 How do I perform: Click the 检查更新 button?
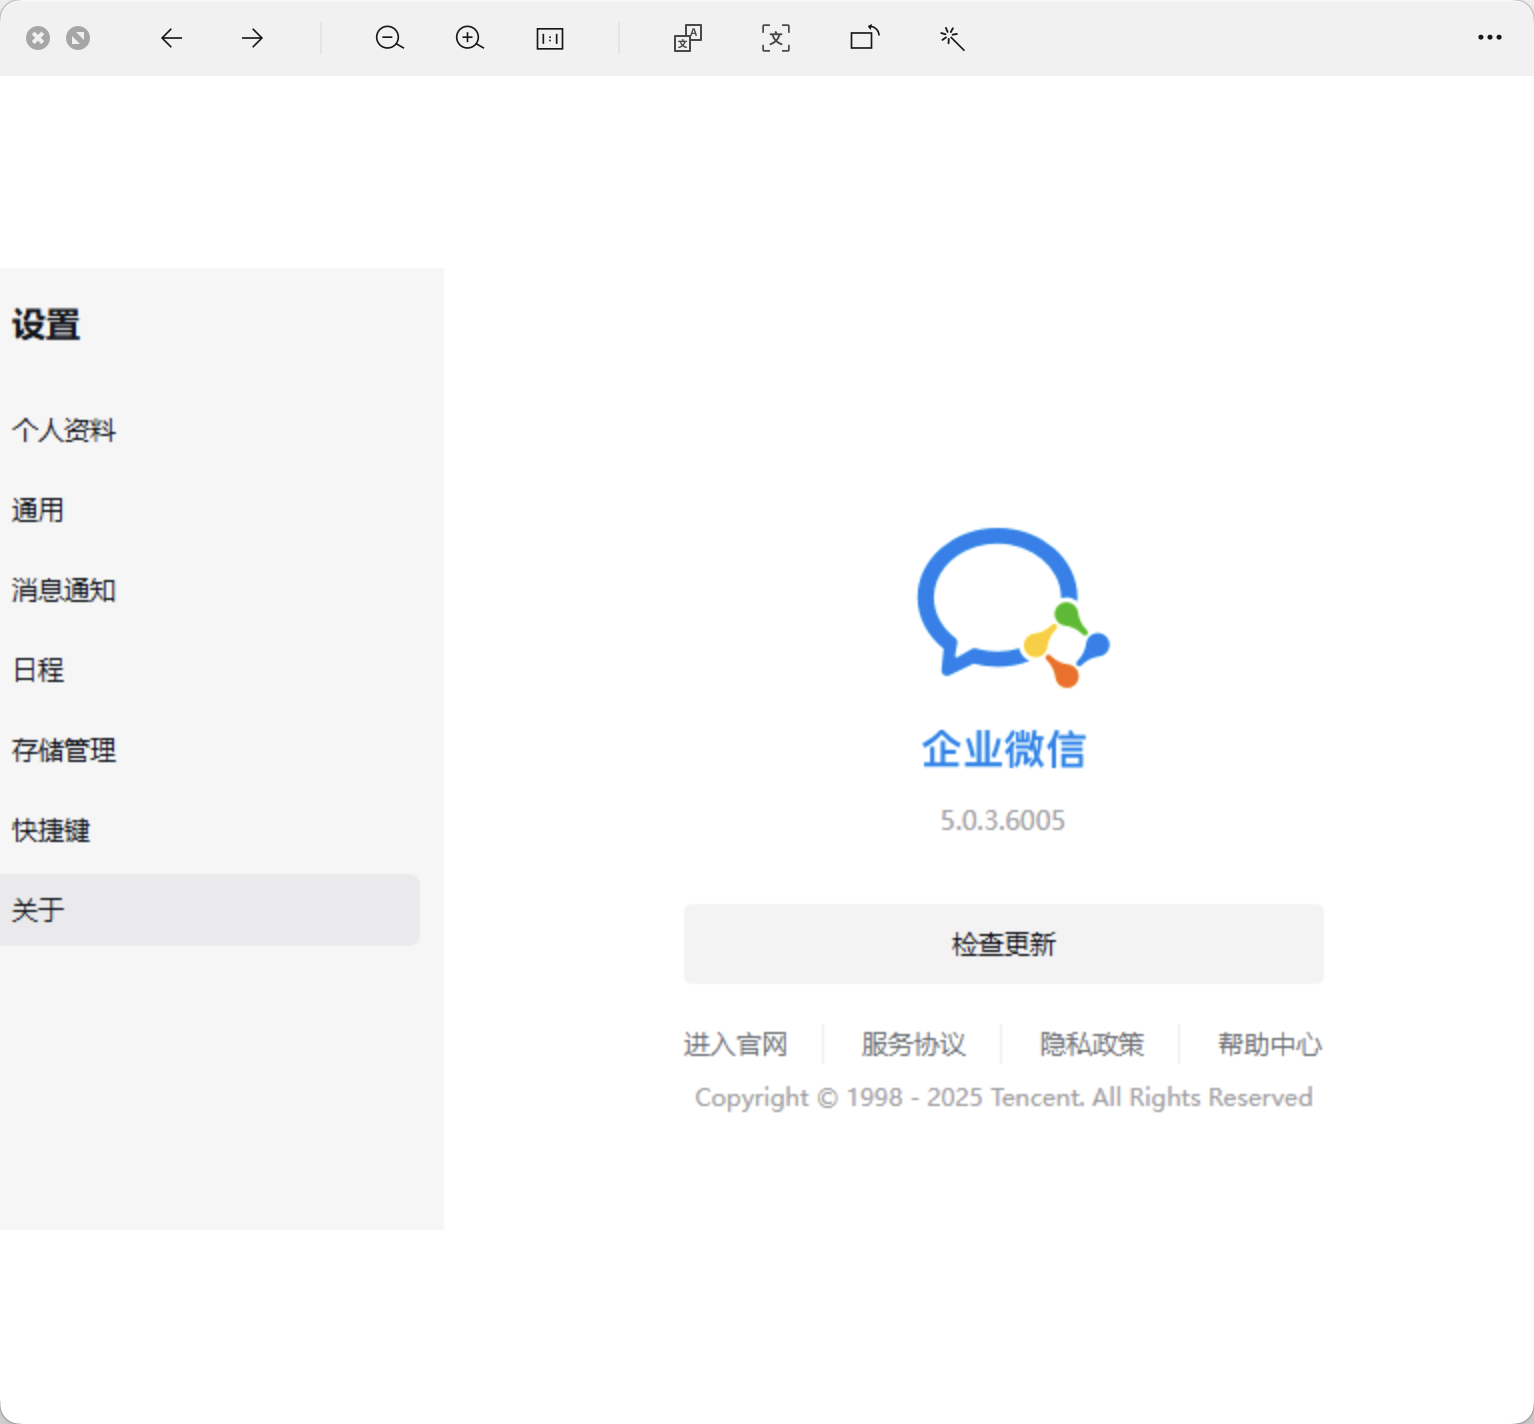(1004, 944)
